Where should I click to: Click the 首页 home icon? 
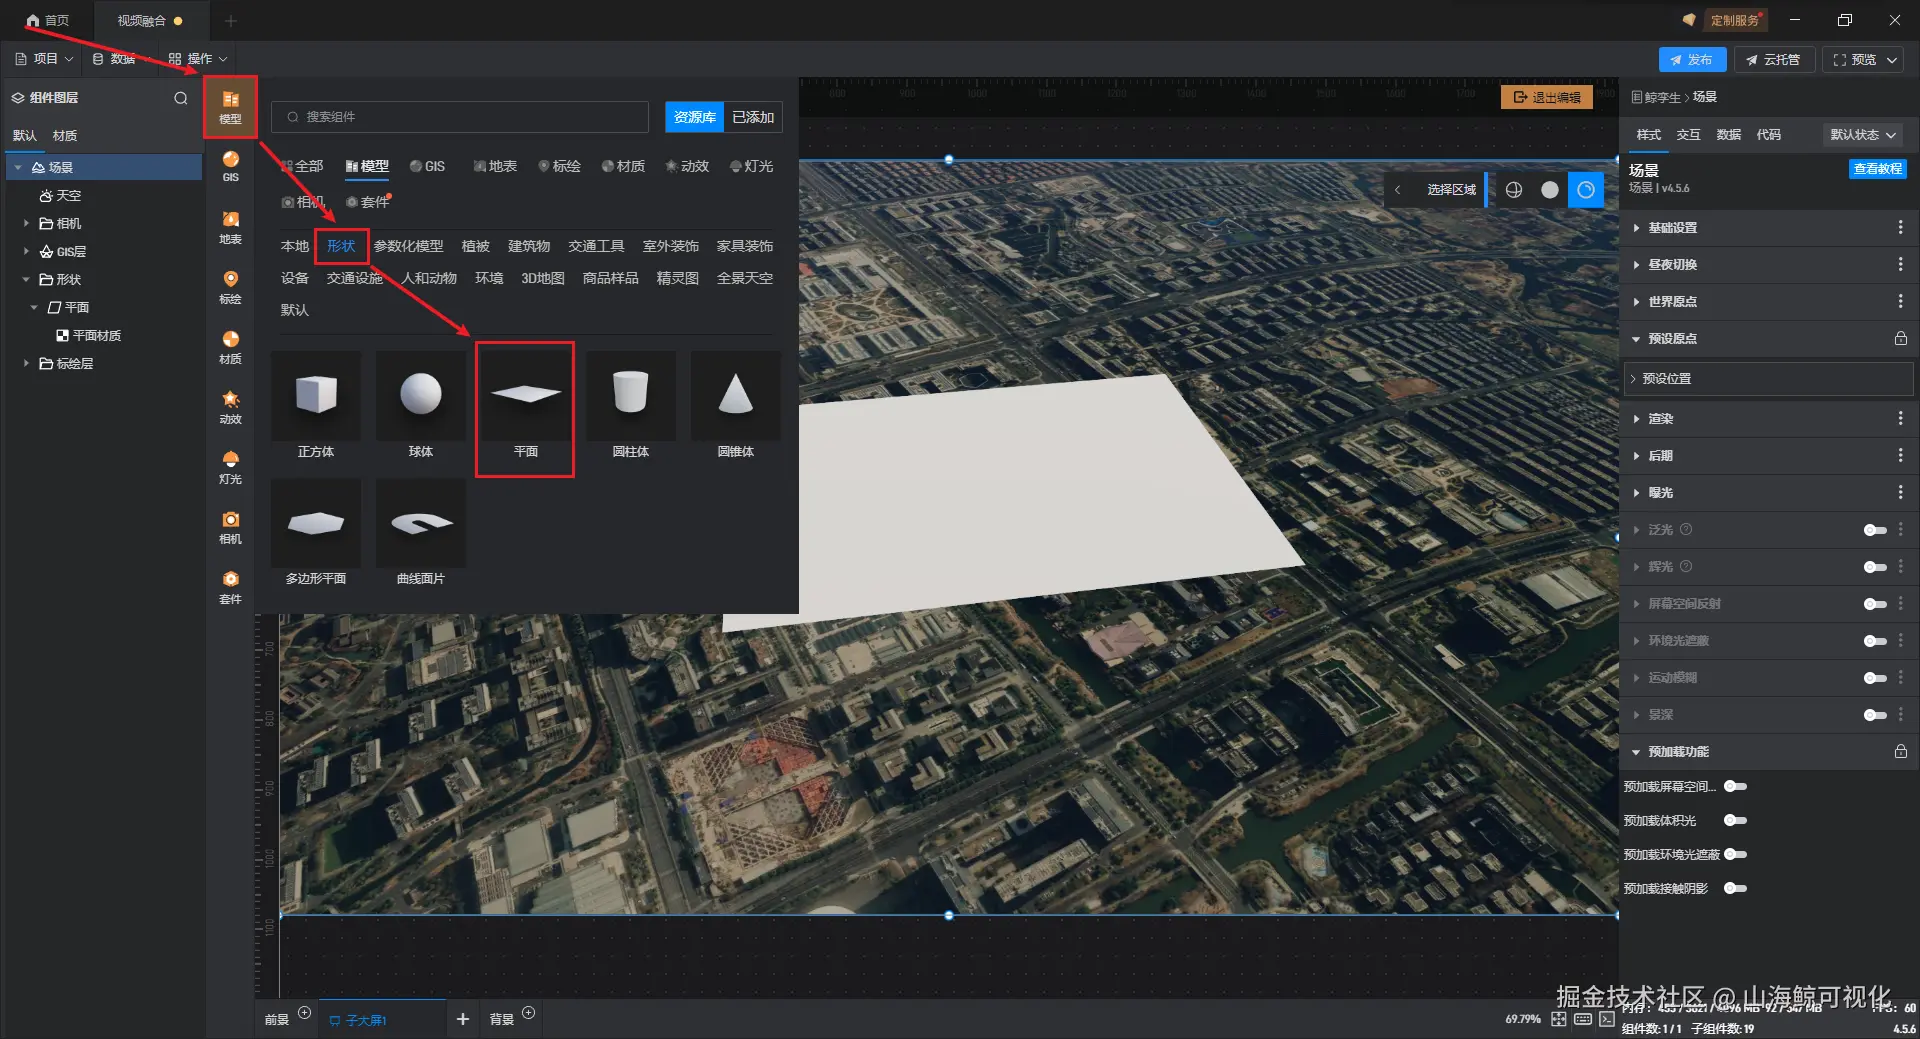(33, 20)
